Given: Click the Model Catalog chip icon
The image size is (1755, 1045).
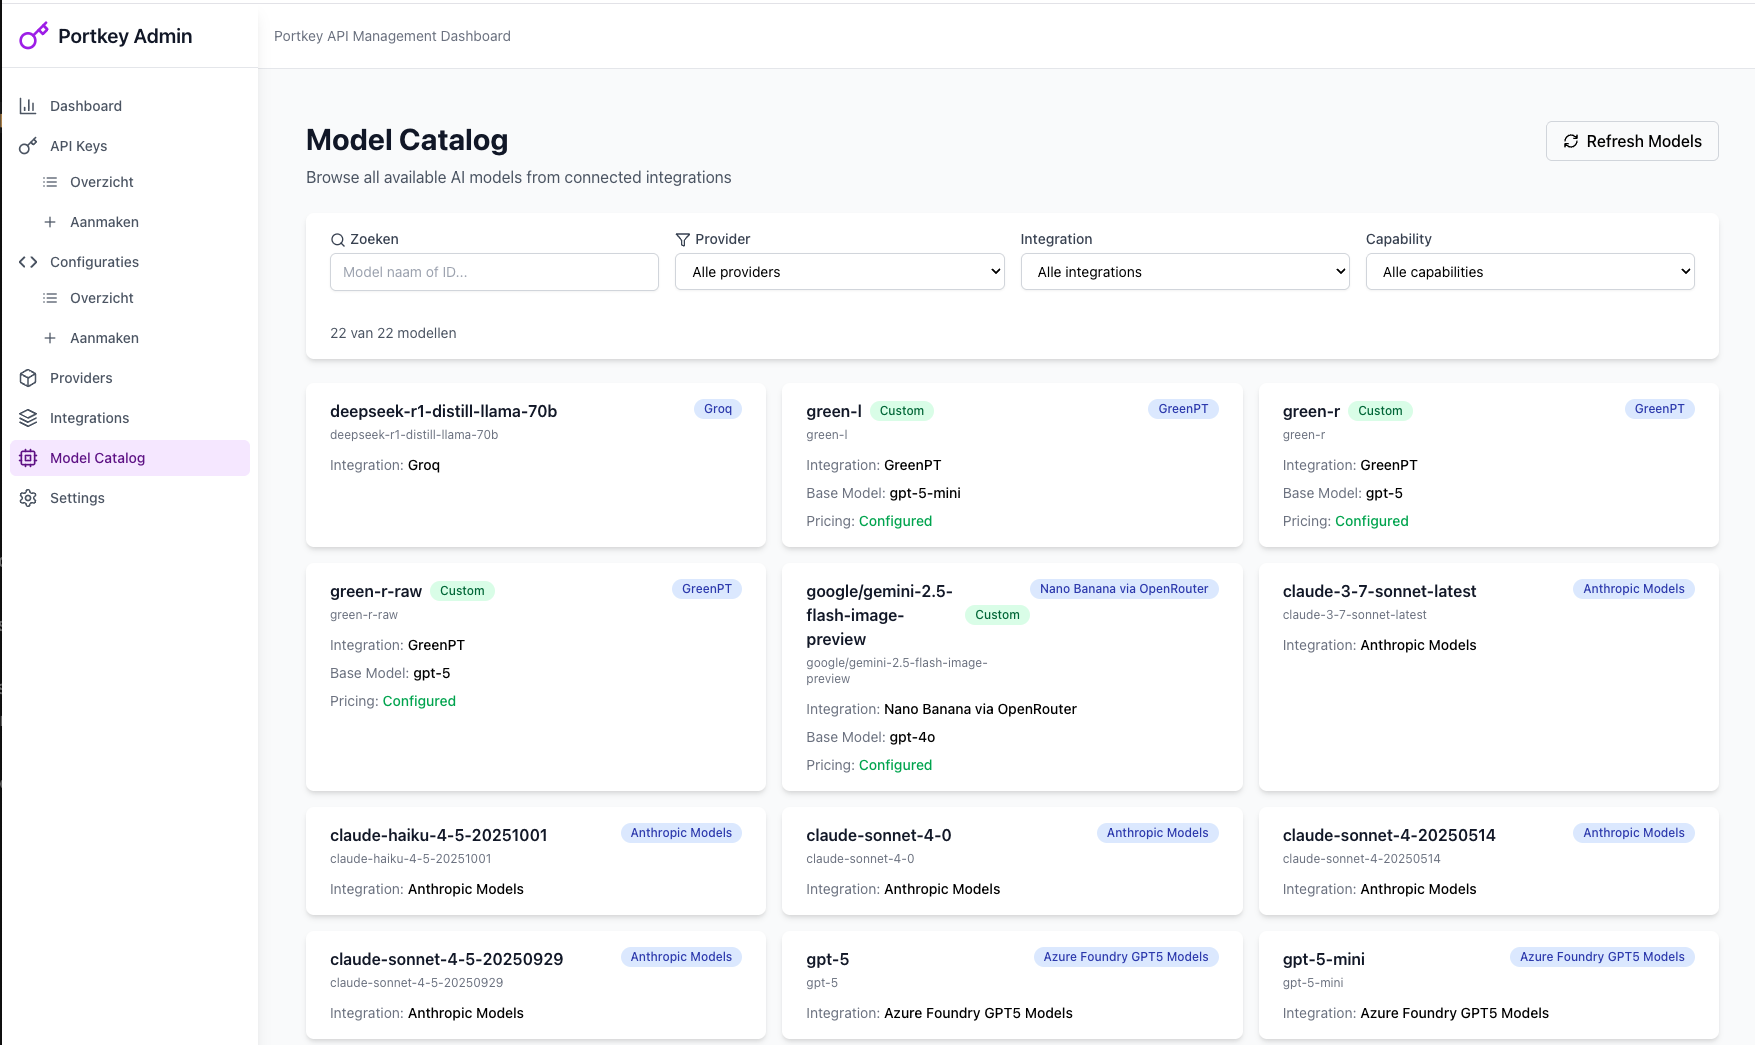Looking at the screenshot, I should pos(28,458).
